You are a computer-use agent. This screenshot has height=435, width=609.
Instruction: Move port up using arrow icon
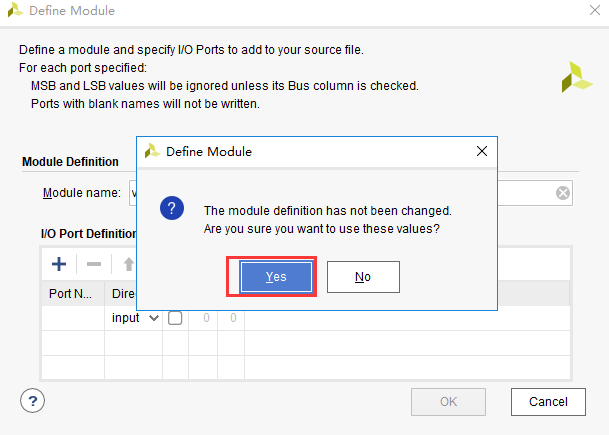tap(127, 264)
